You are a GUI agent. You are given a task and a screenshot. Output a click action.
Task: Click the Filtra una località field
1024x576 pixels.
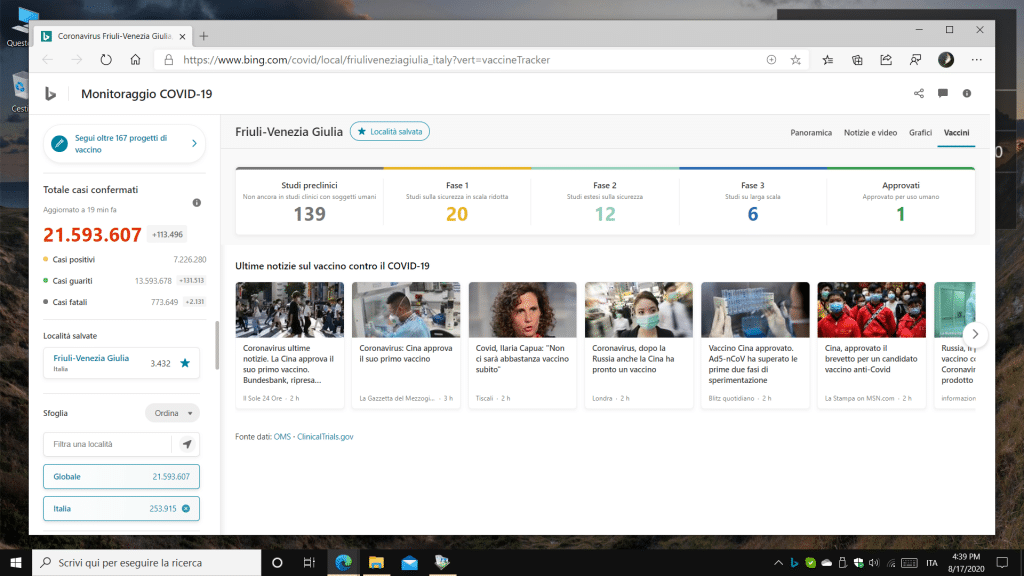point(108,443)
